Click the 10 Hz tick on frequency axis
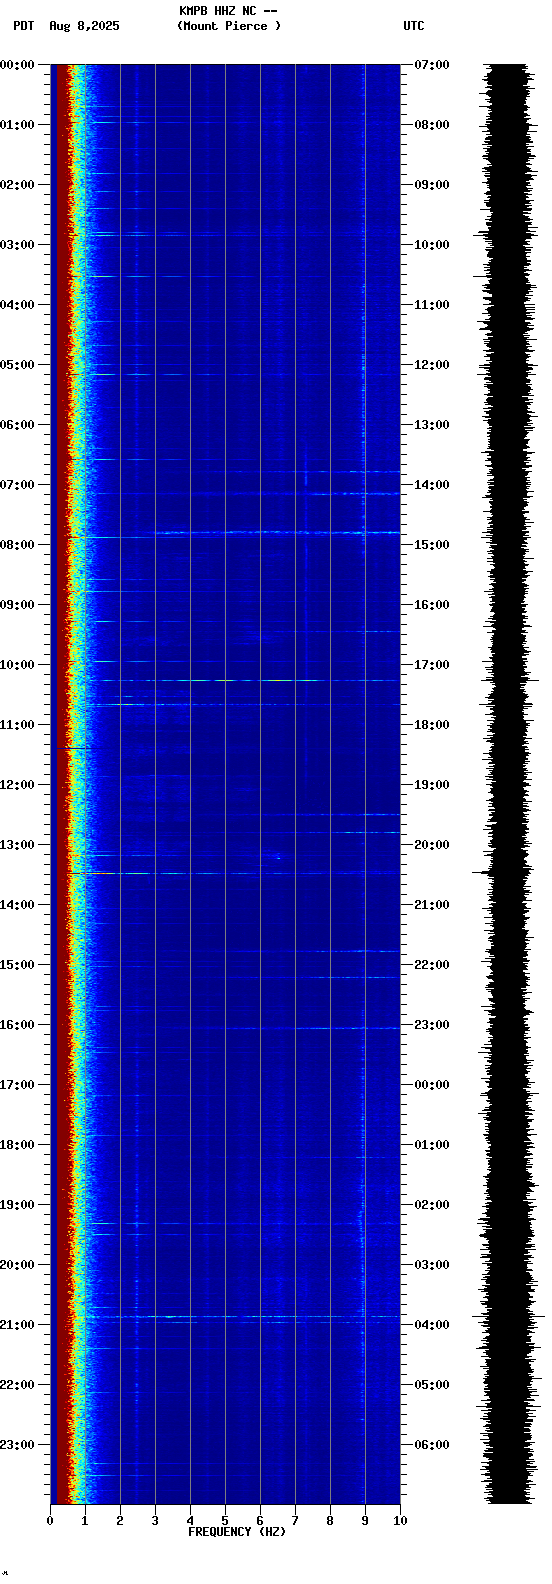Image resolution: width=552 pixels, height=1584 pixels. [400, 1521]
